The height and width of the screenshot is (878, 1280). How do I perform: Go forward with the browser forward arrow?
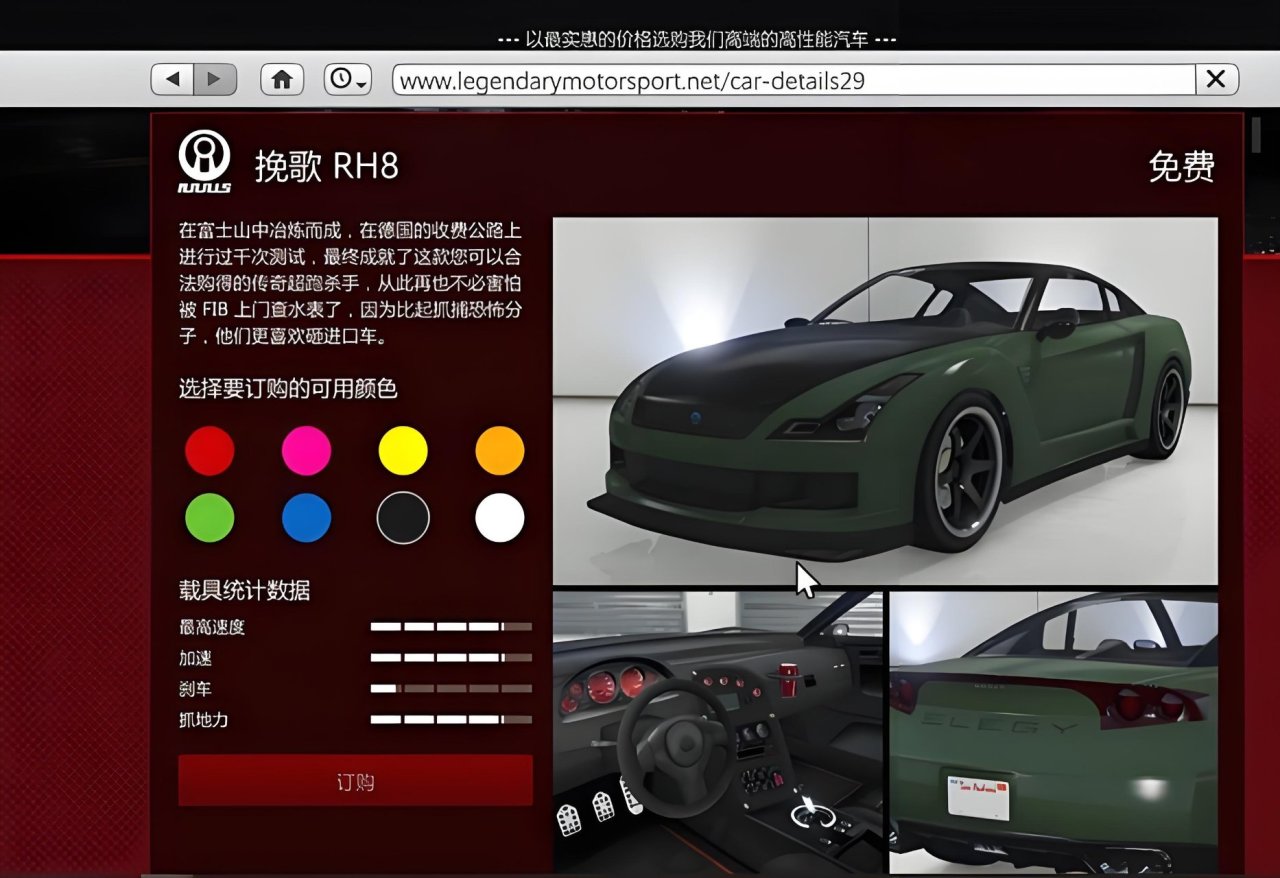click(215, 80)
